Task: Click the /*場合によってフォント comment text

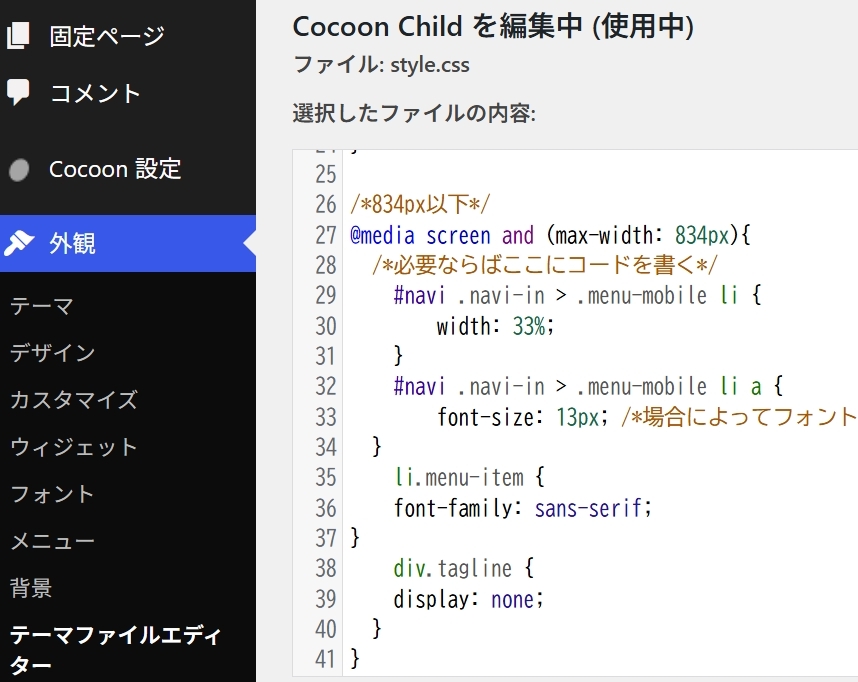Action: [x=739, y=417]
